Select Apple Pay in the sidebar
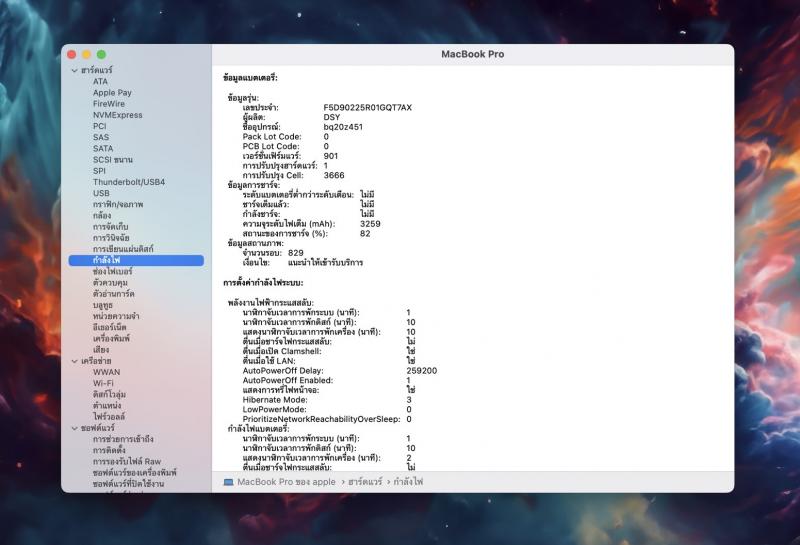Image resolution: width=800 pixels, height=545 pixels. (112, 93)
